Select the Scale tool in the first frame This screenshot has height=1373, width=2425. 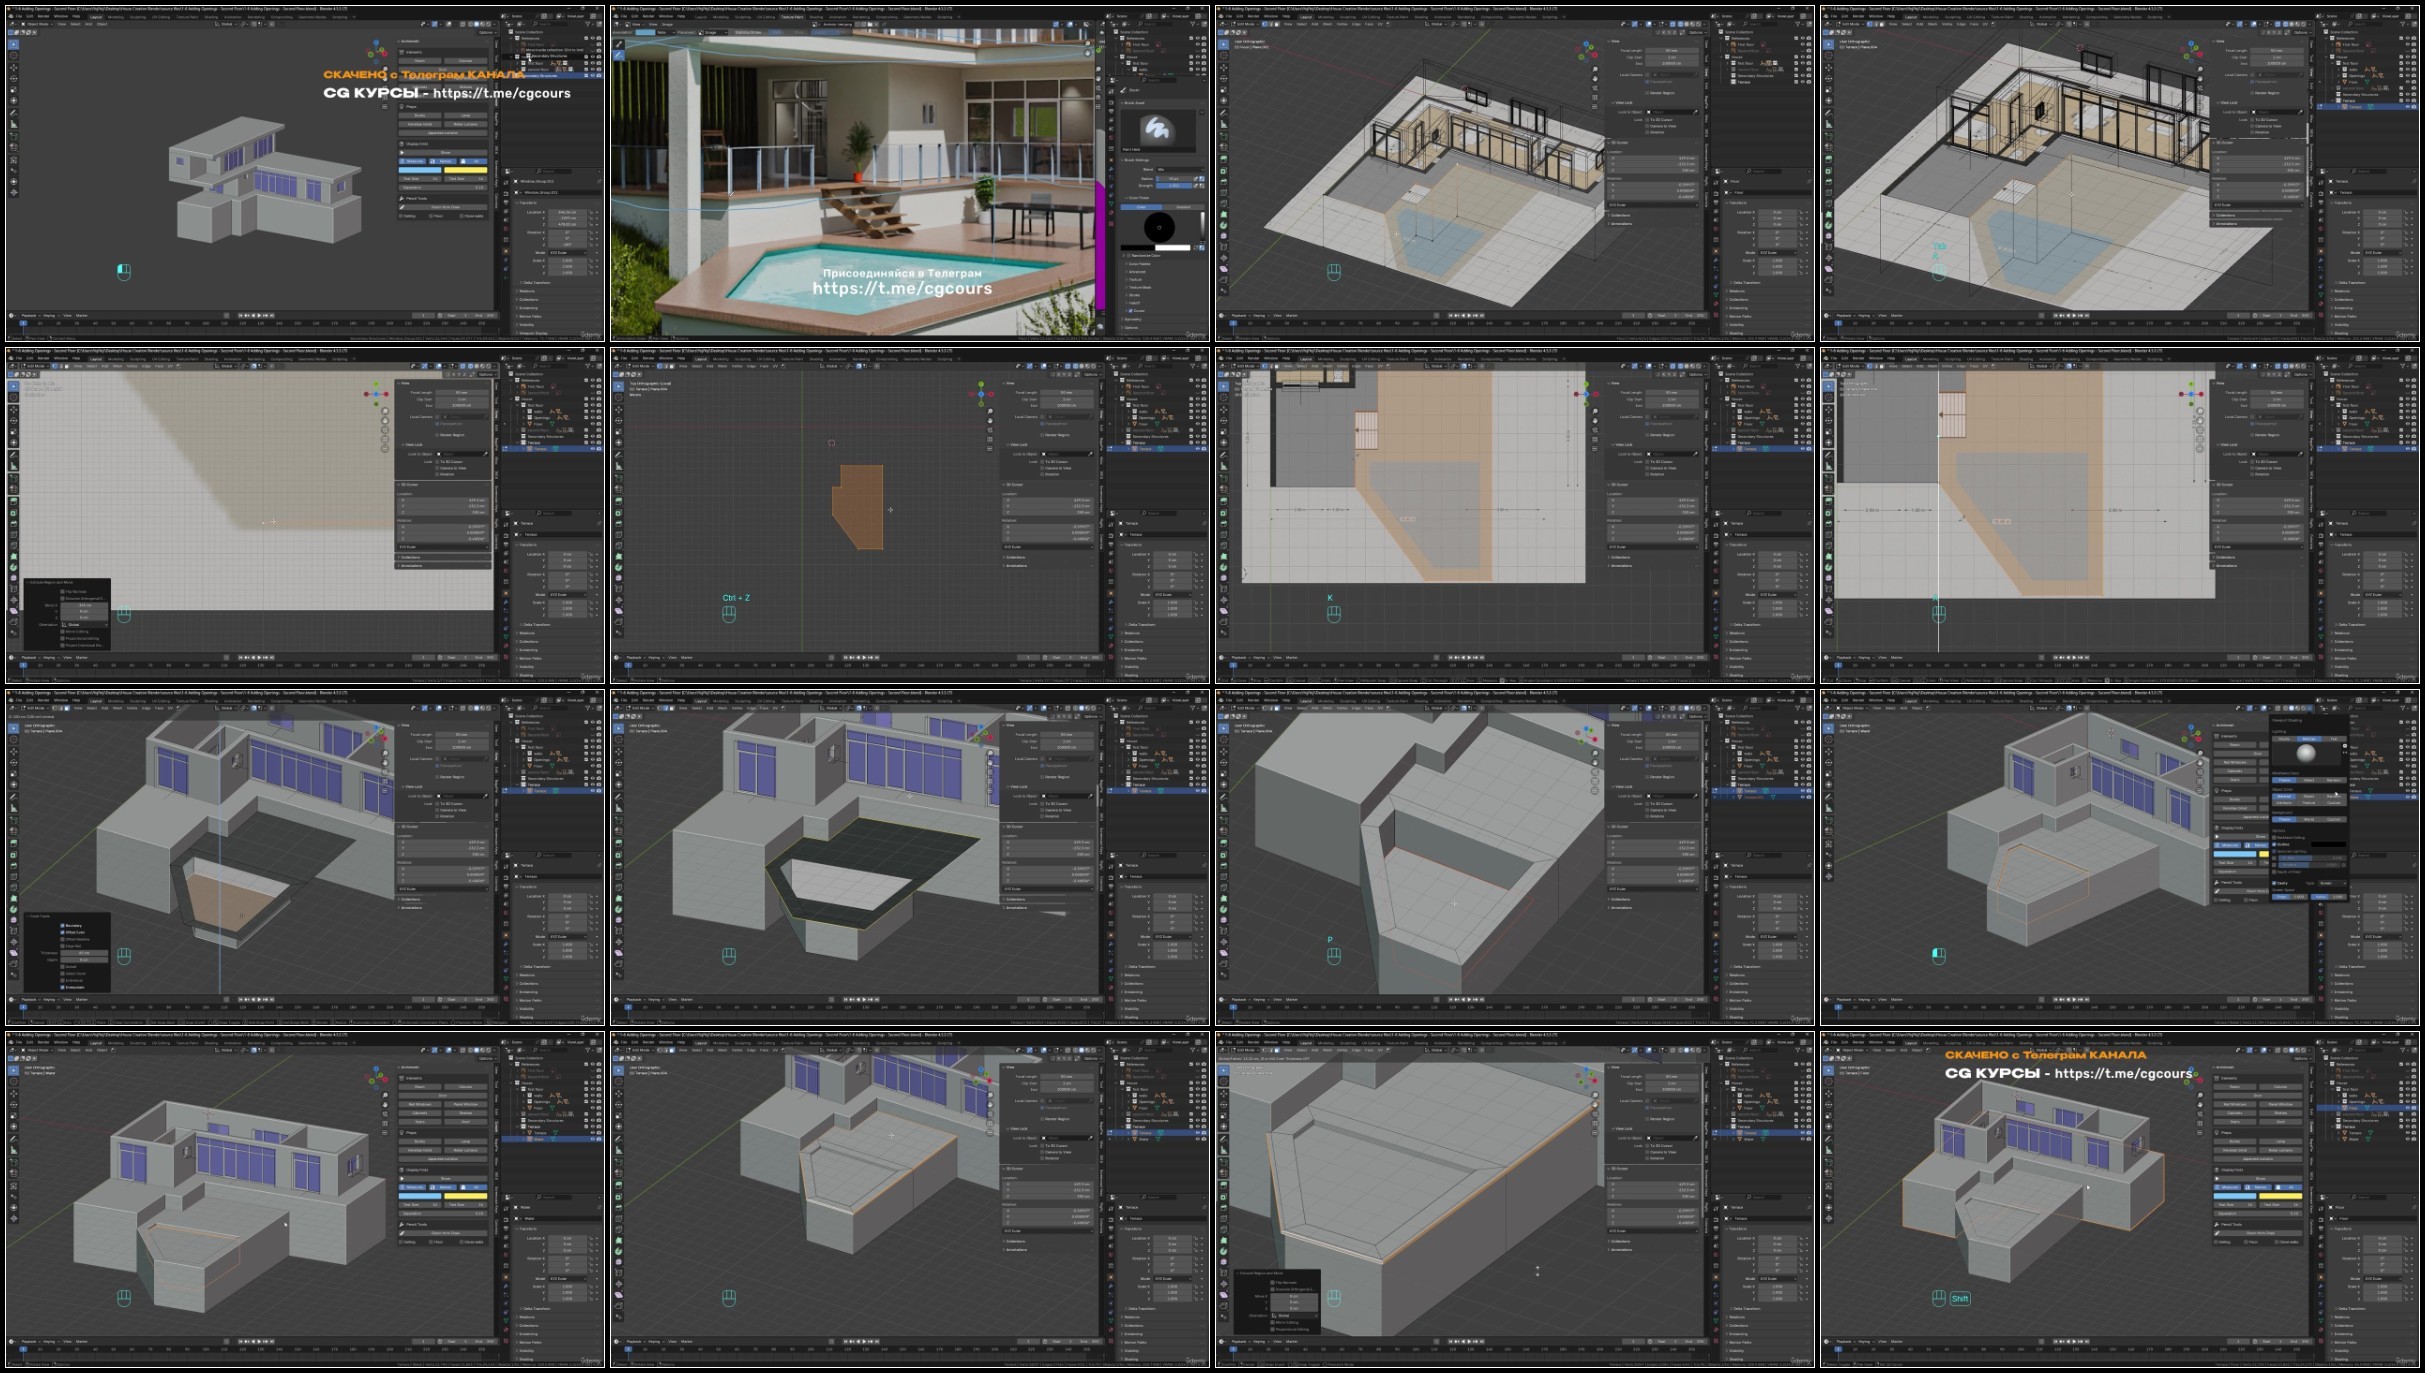click(x=13, y=90)
